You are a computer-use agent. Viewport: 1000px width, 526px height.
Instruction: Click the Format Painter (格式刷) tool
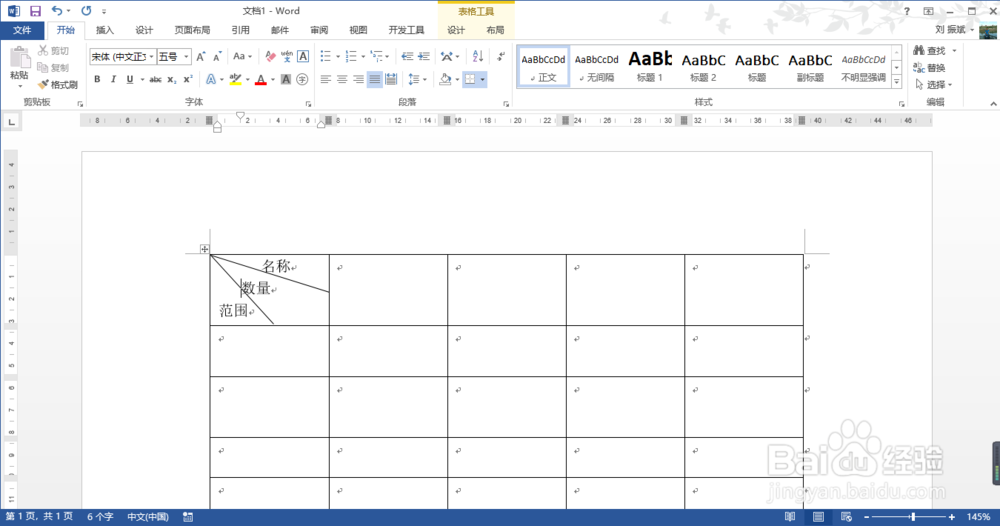pos(57,84)
